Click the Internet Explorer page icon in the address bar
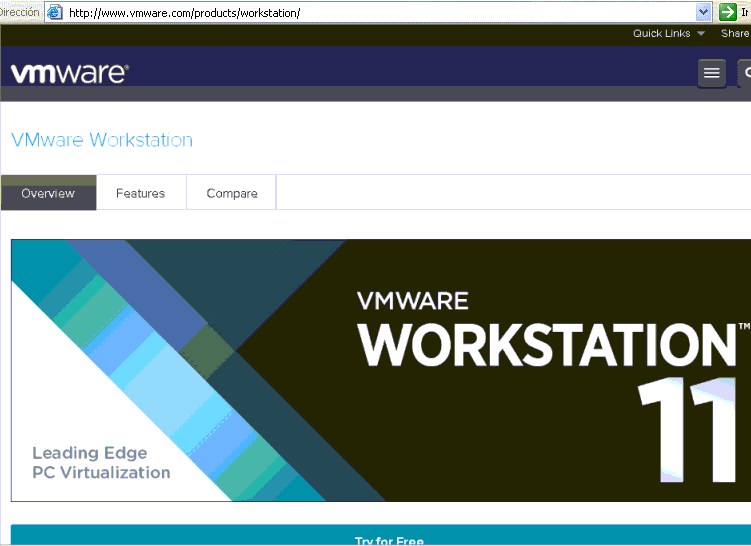The height and width of the screenshot is (546, 751). 55,12
